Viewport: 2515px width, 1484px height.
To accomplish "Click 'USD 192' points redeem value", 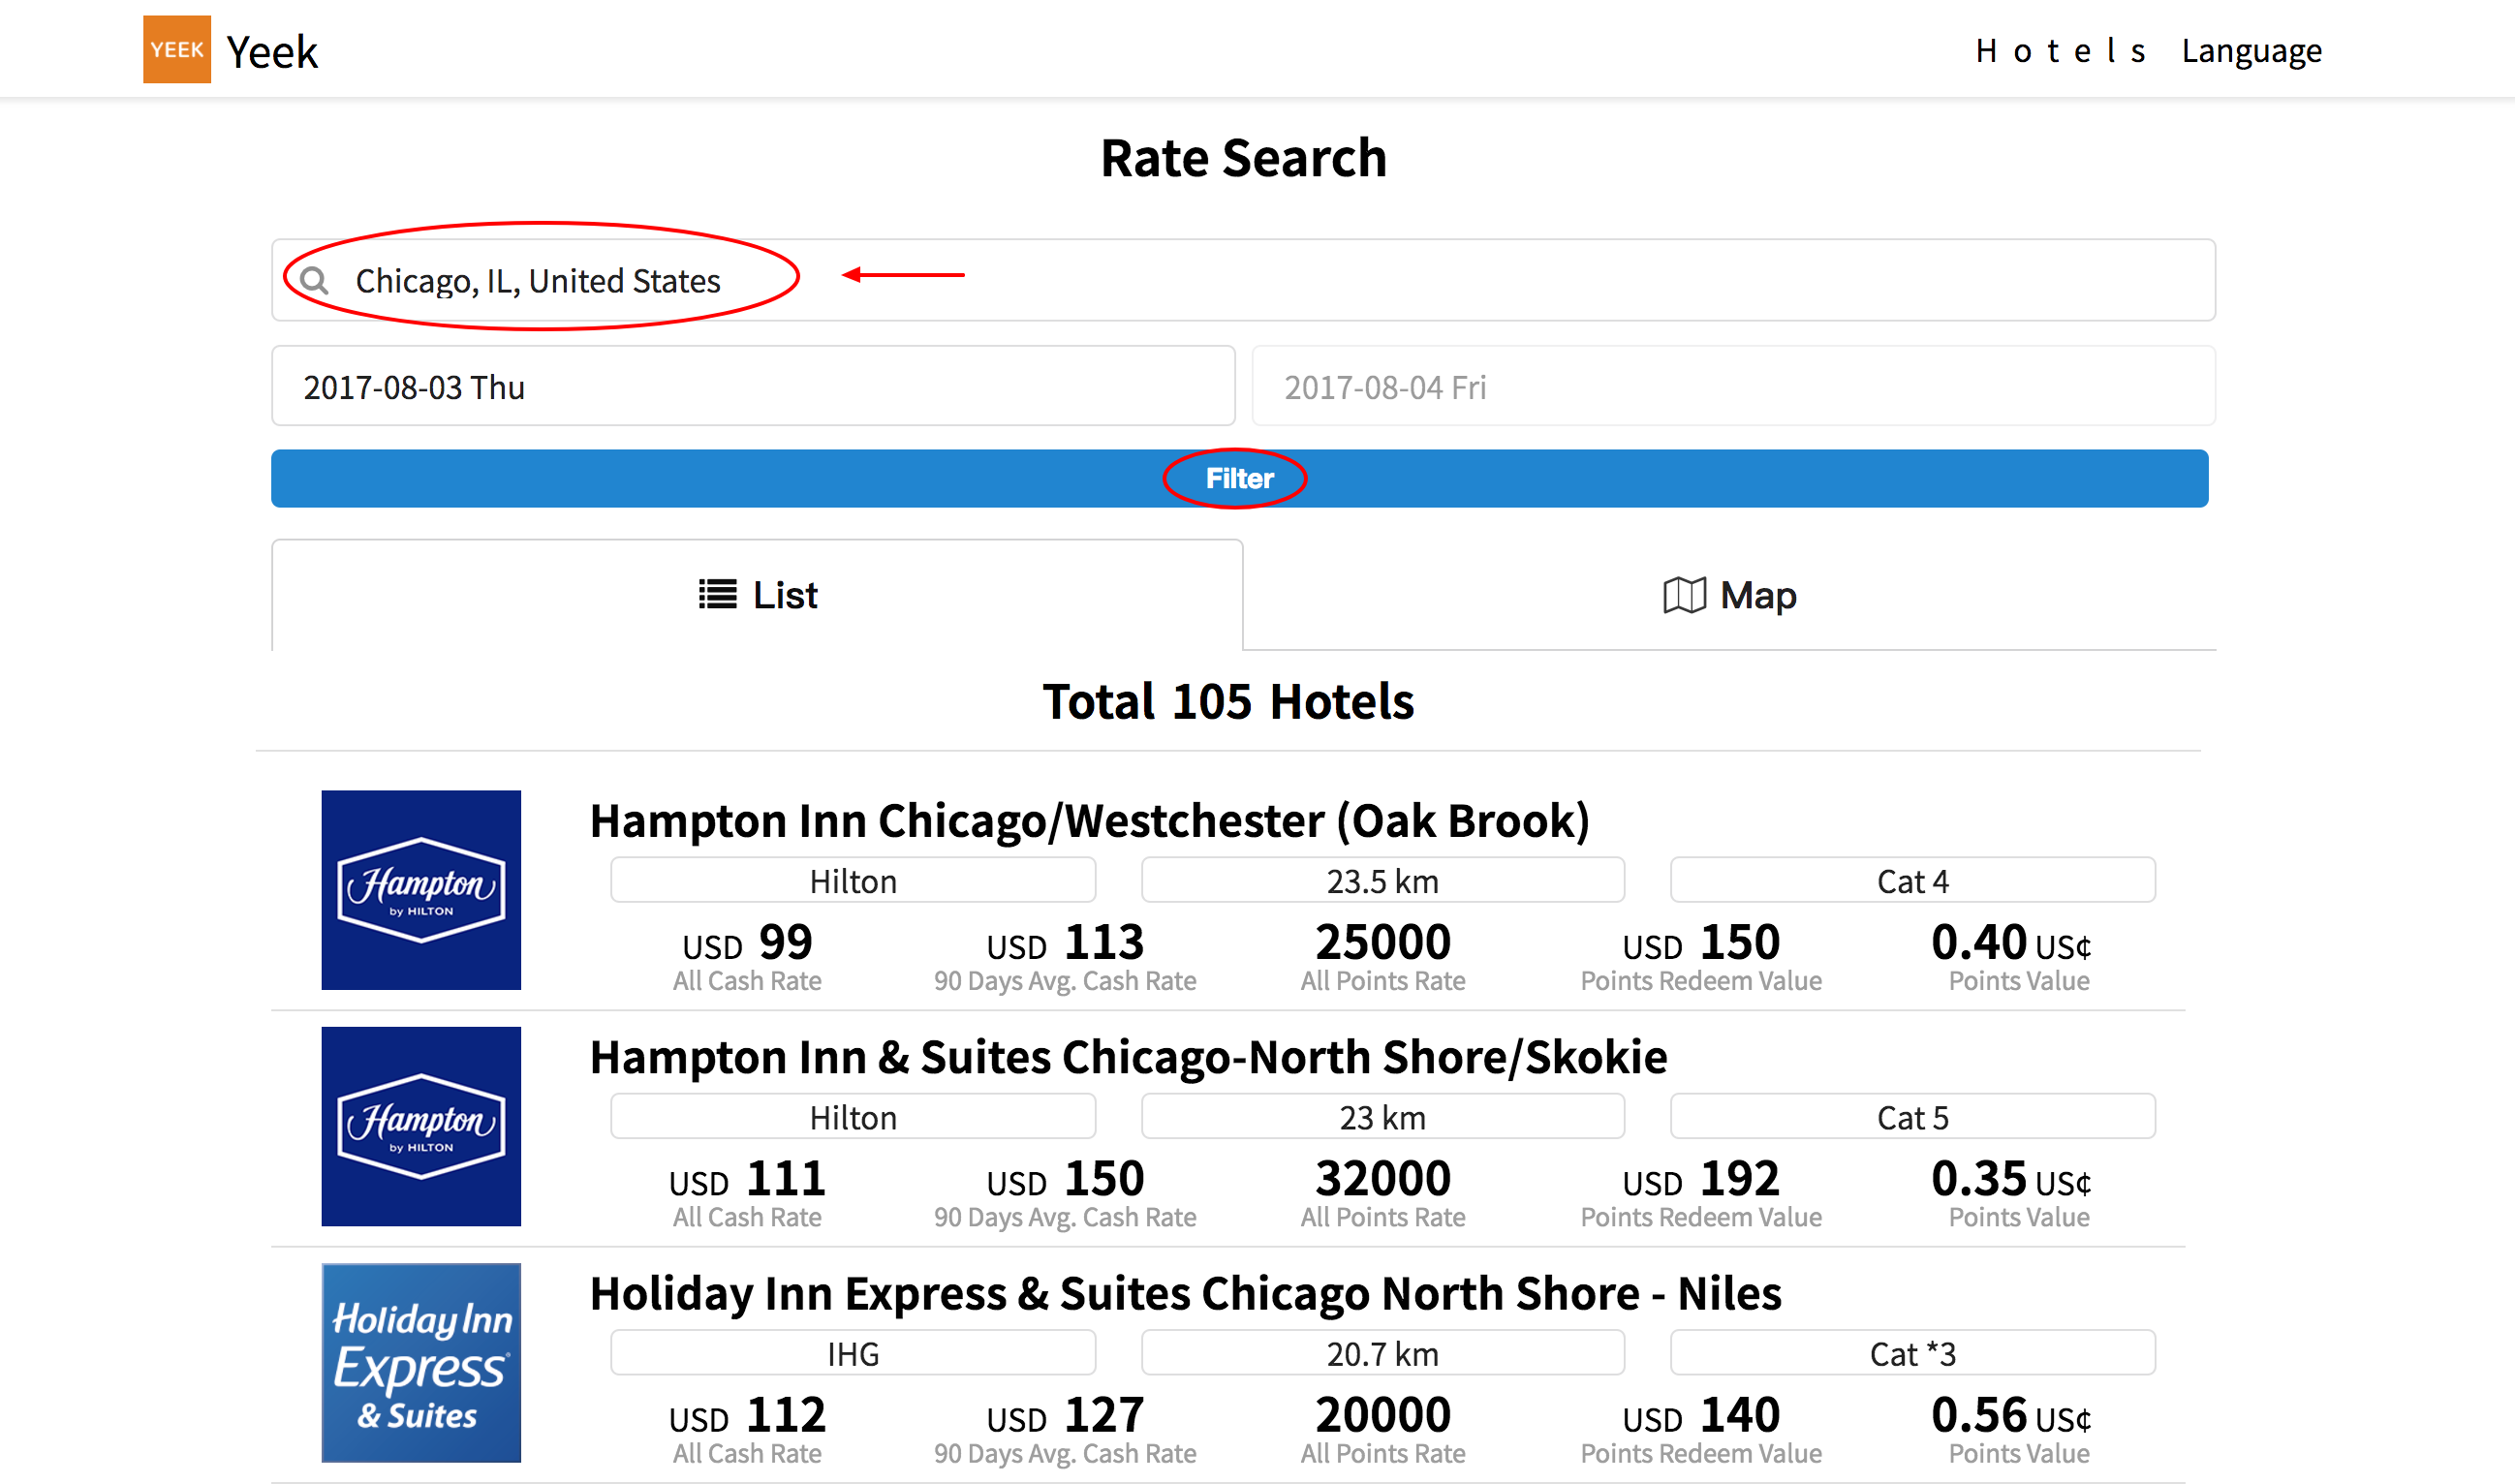I will pos(1701,1180).
